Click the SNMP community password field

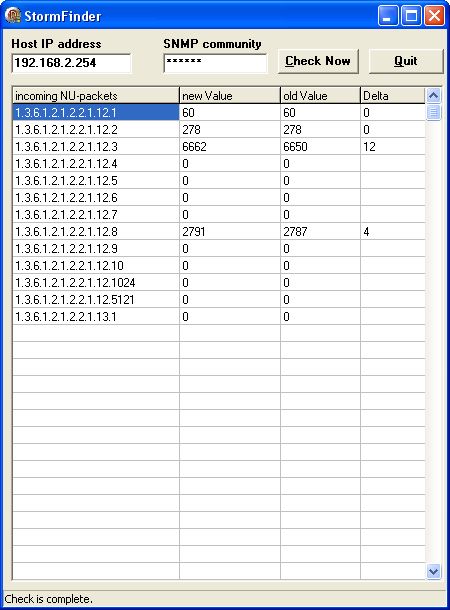pos(215,63)
